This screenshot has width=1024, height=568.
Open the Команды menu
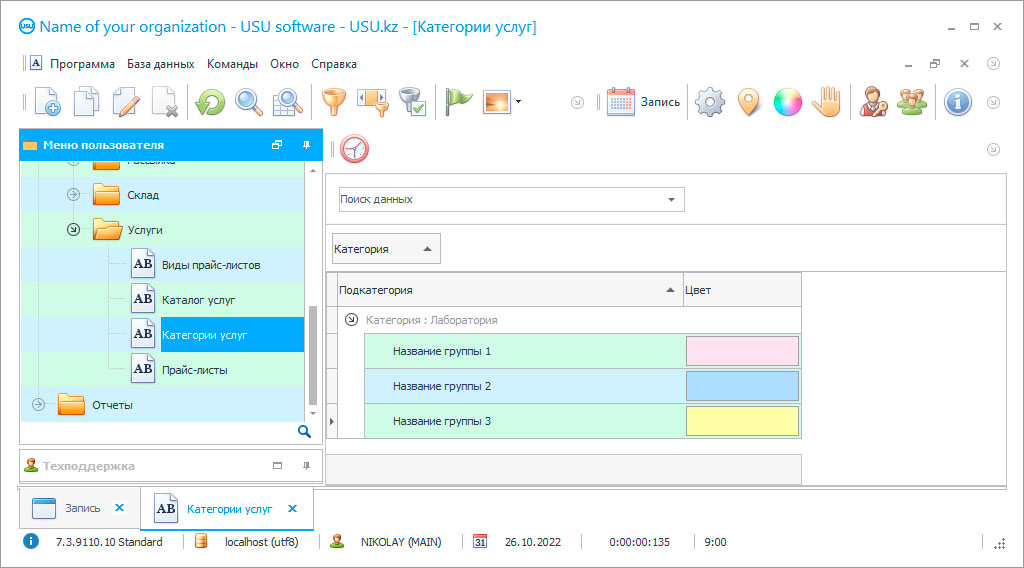232,64
